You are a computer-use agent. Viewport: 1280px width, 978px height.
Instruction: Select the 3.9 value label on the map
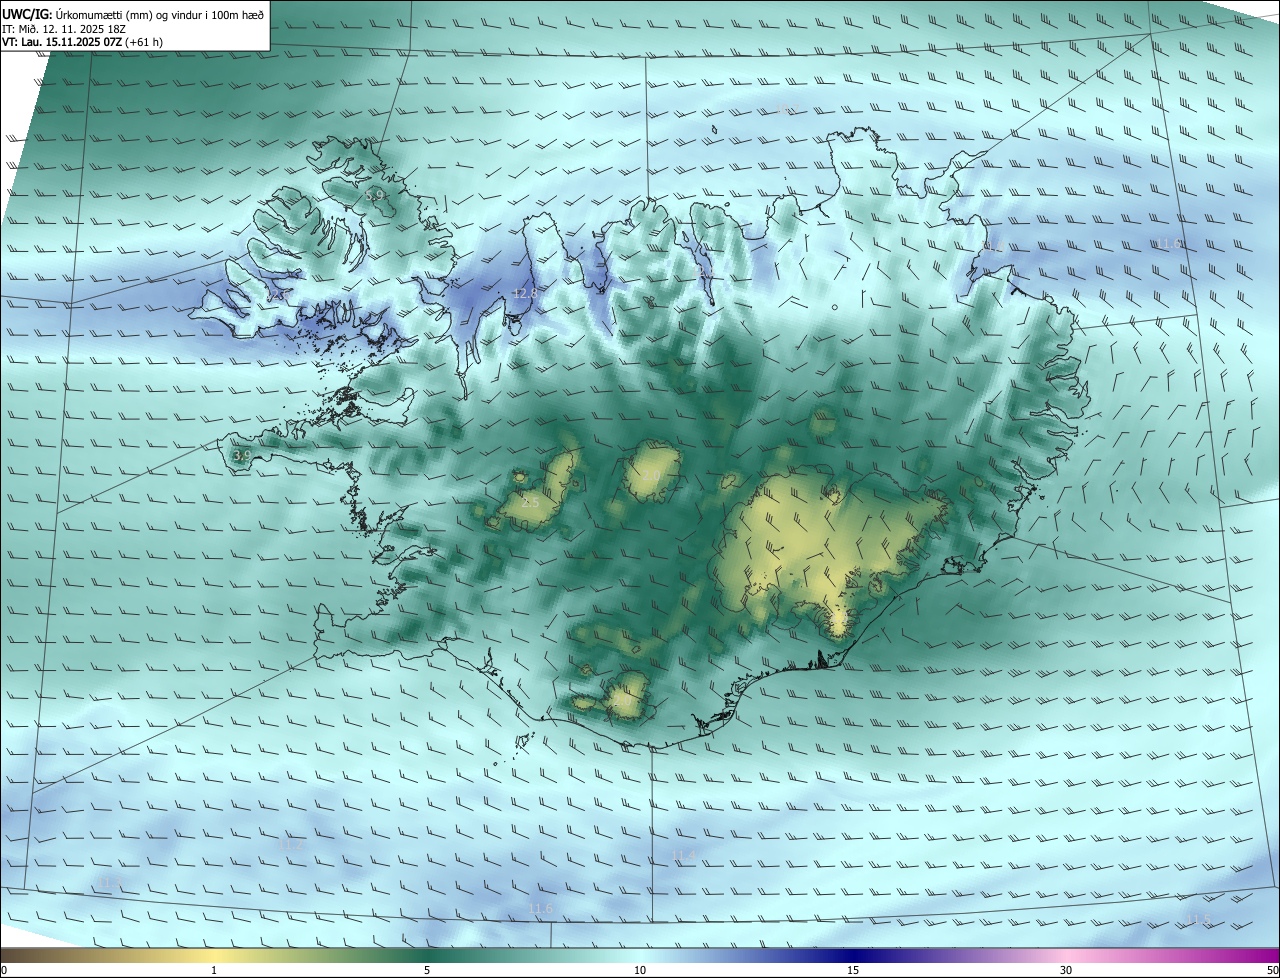(x=242, y=455)
